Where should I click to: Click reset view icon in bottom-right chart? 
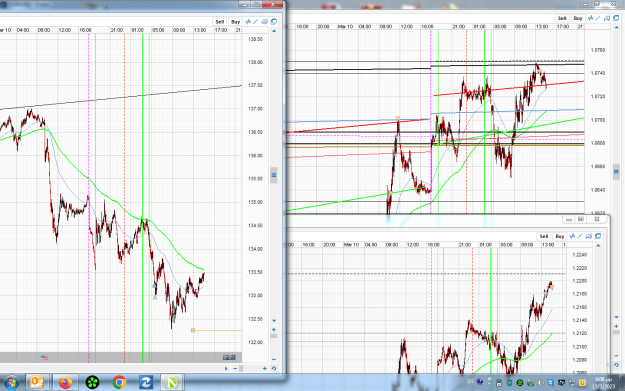(616, 365)
